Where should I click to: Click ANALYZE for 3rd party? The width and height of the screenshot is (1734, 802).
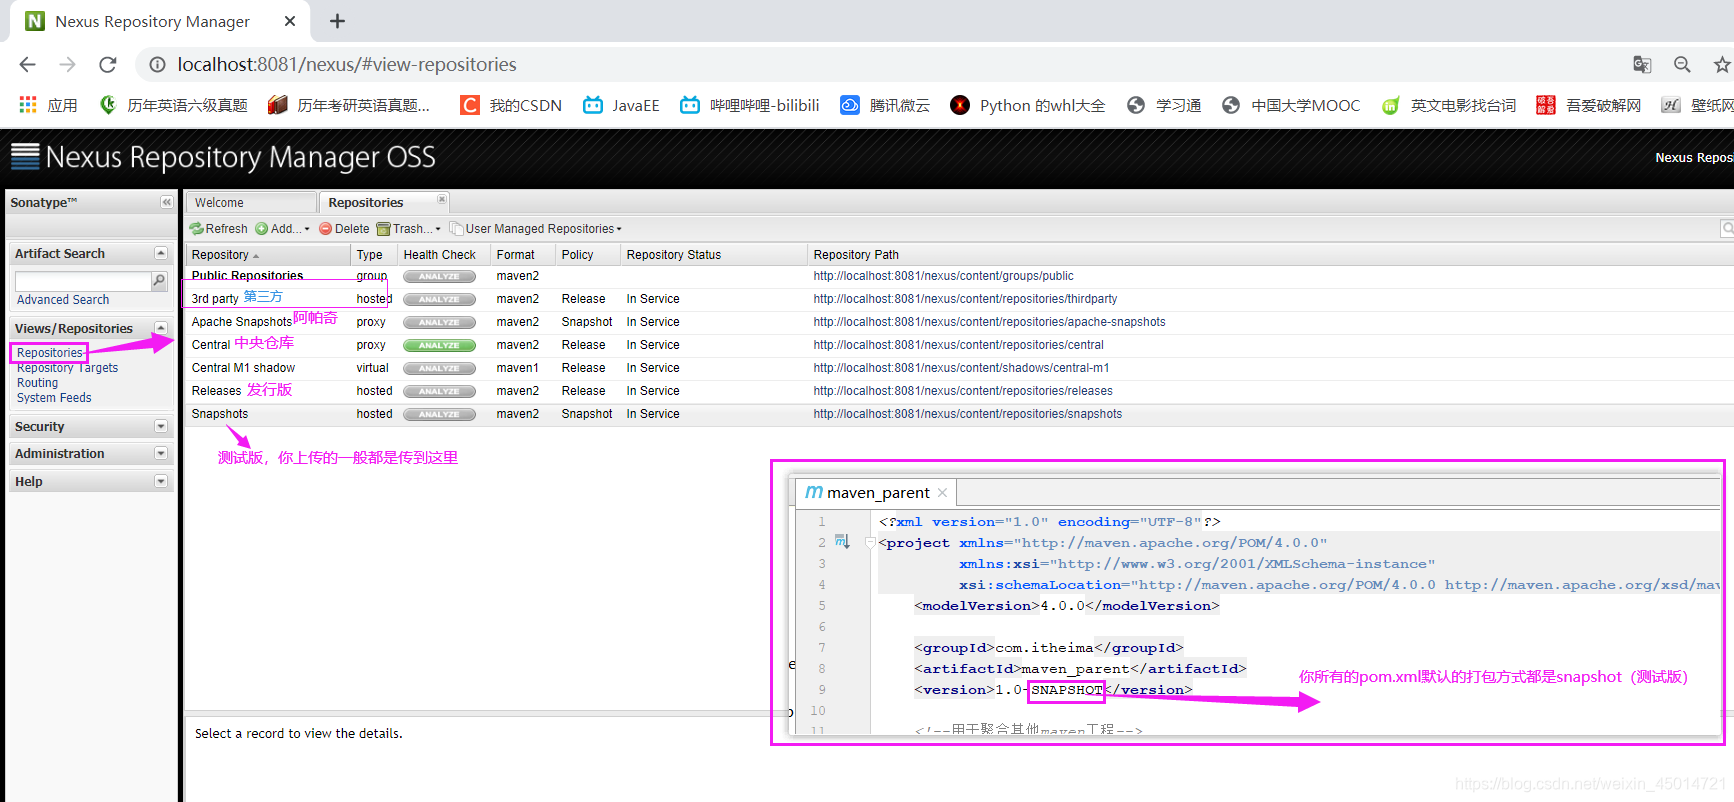(x=439, y=299)
